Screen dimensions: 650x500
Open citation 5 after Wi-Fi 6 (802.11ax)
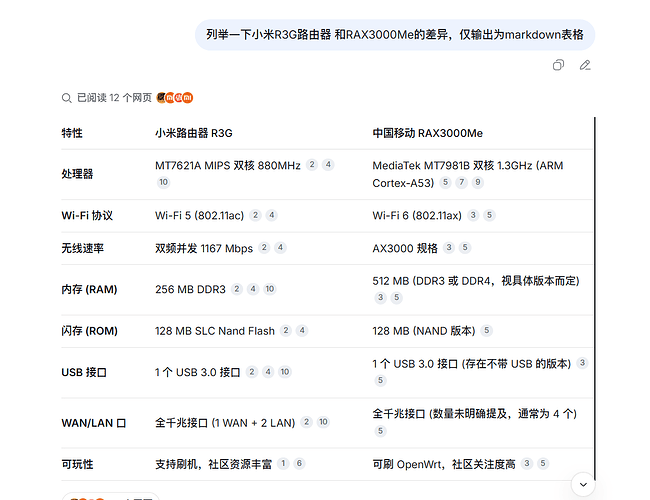click(x=490, y=215)
